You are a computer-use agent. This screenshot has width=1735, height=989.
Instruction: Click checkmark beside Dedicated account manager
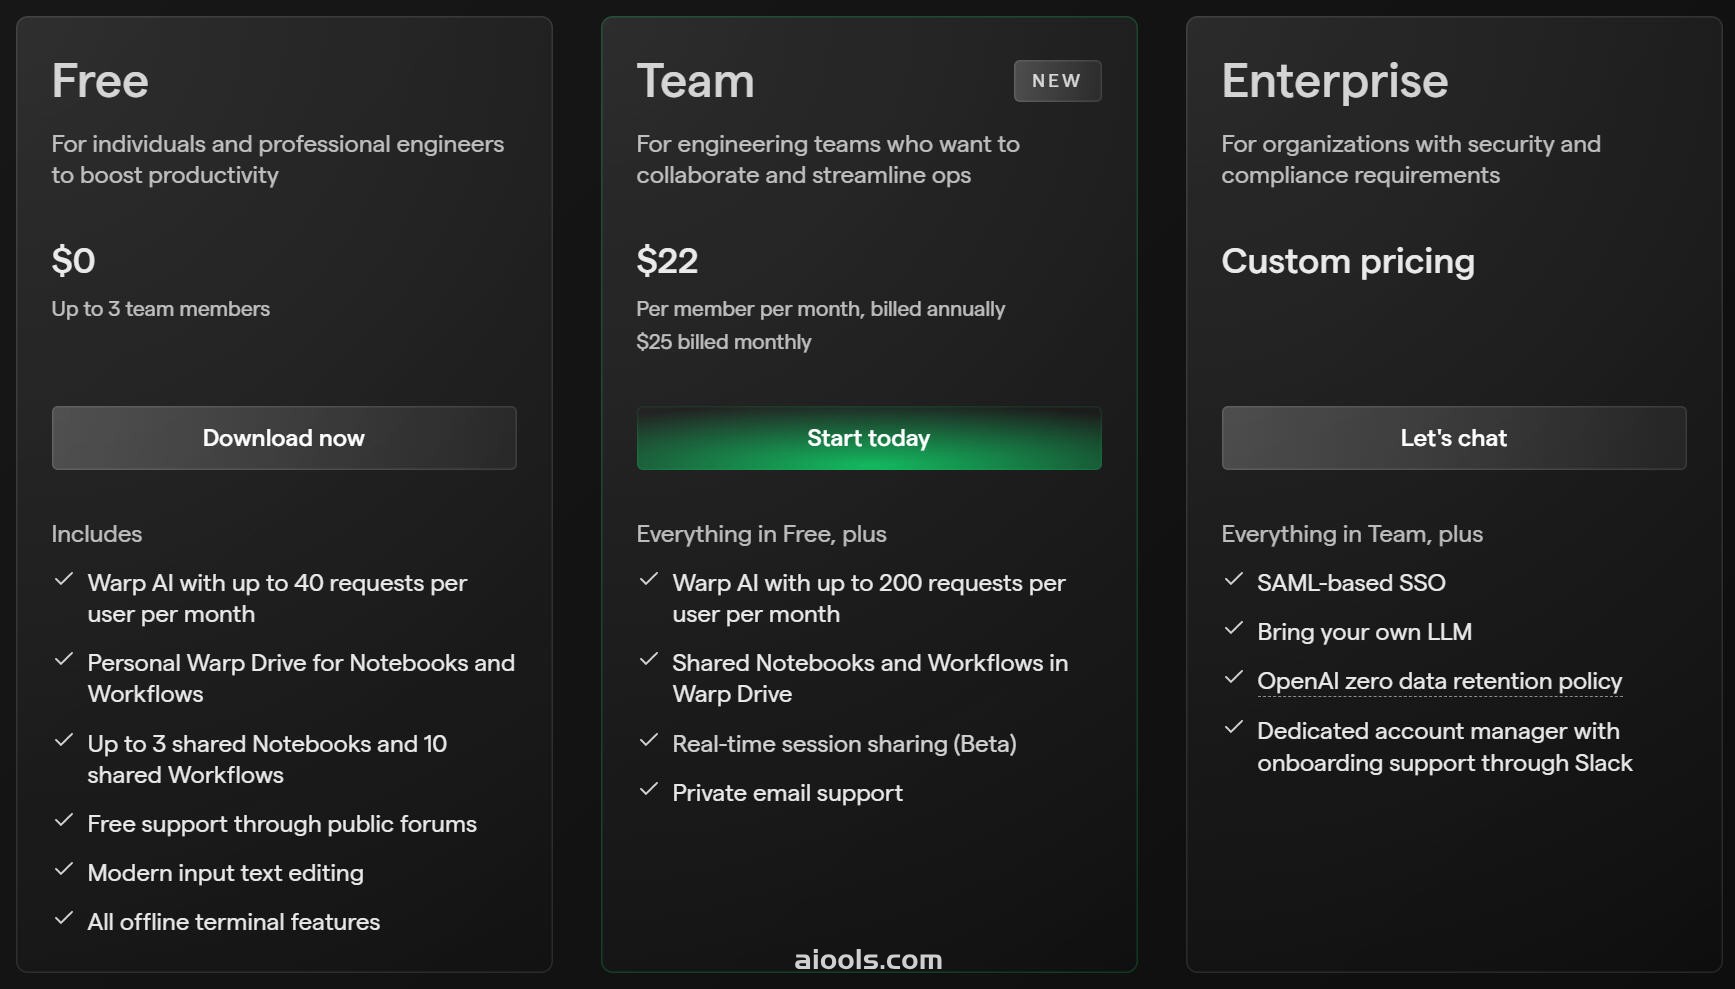click(x=1234, y=727)
